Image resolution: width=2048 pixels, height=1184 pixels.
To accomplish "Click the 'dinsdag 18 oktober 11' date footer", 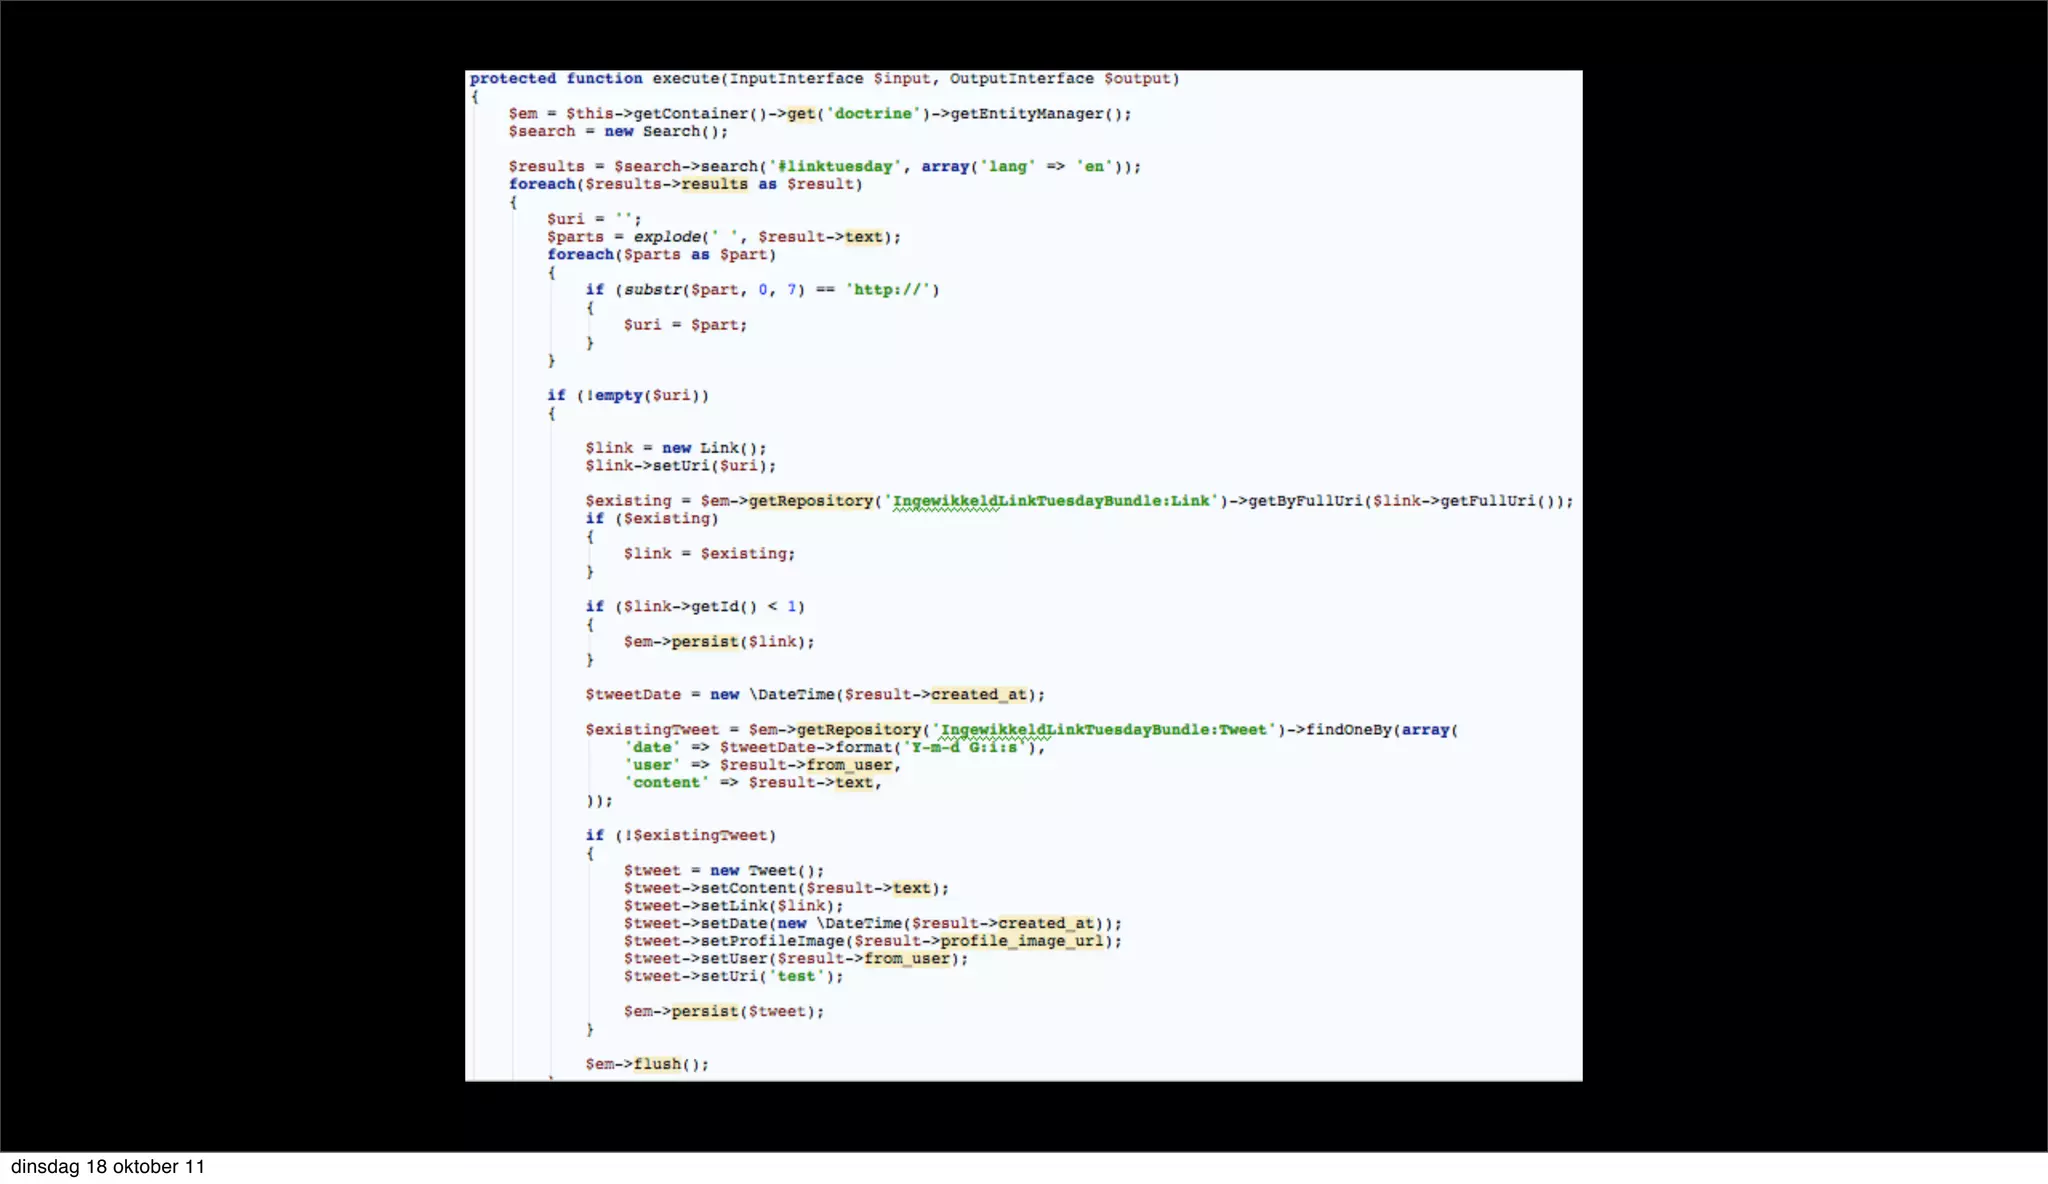I will 108,1167.
